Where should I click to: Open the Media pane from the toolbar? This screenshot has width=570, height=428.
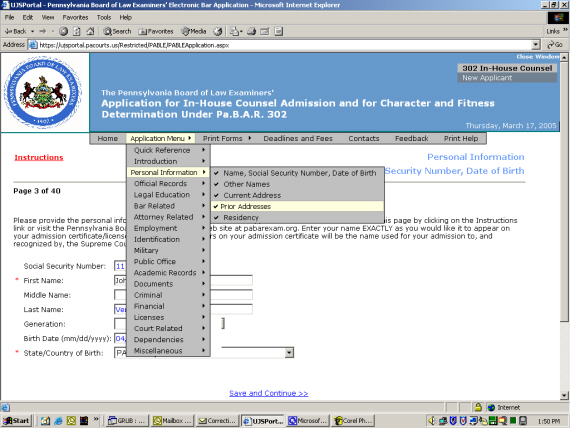pos(194,31)
